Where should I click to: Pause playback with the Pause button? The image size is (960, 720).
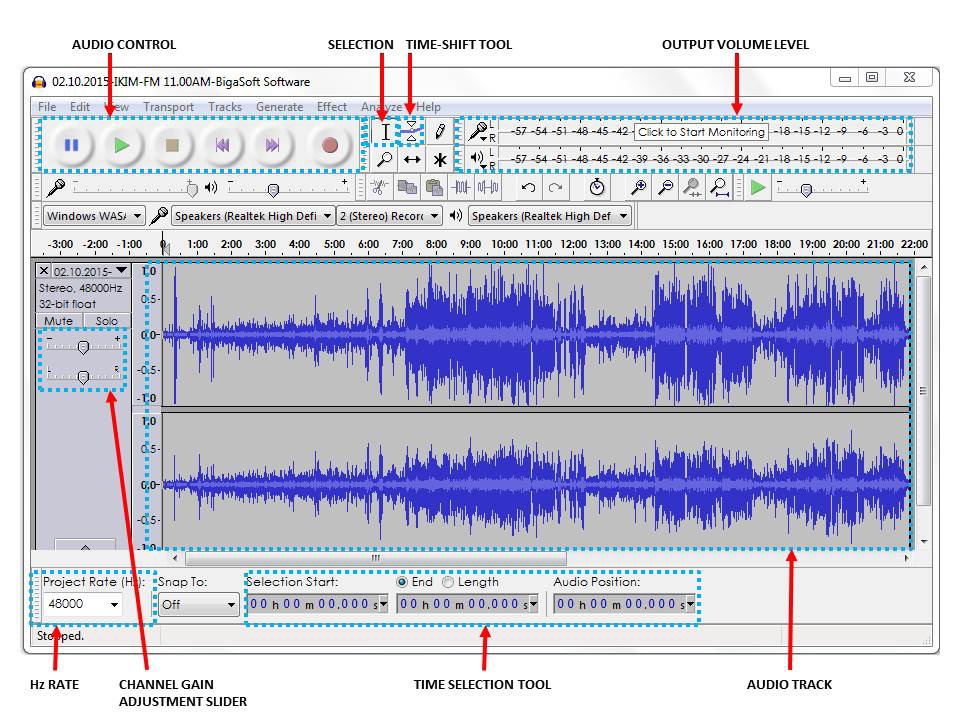[71, 145]
